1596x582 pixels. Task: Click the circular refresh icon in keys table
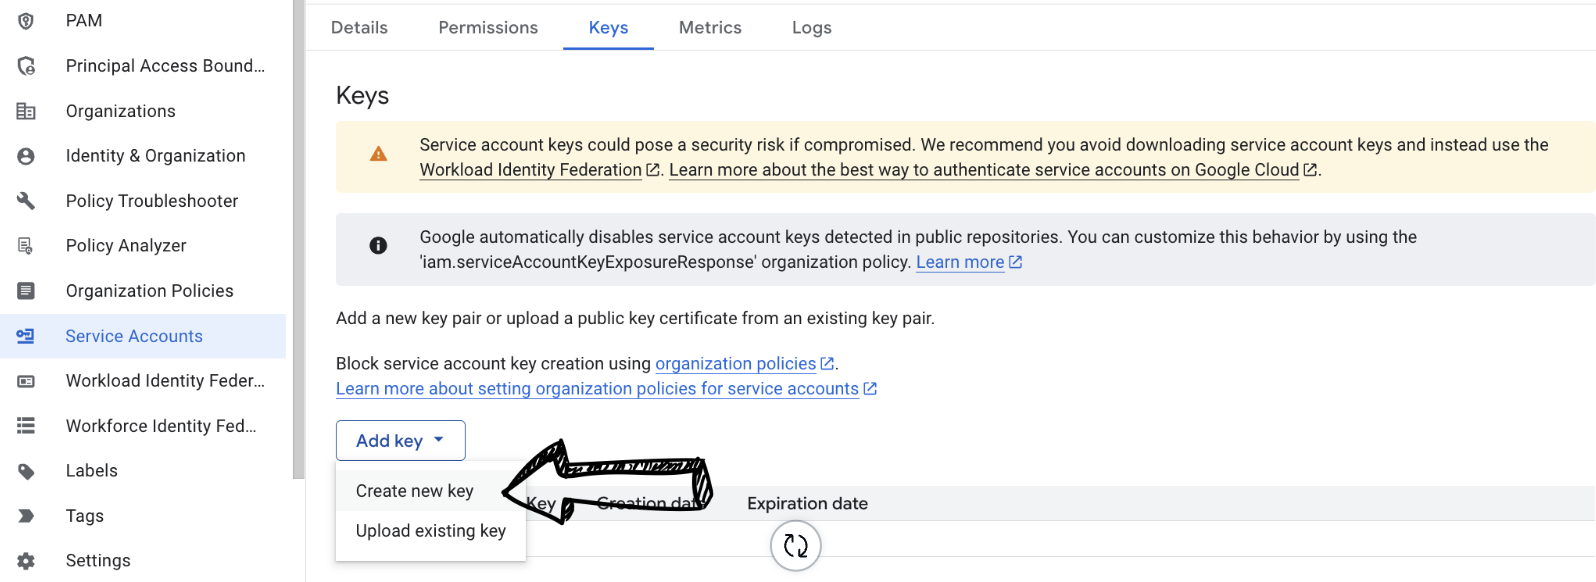pyautogui.click(x=795, y=546)
